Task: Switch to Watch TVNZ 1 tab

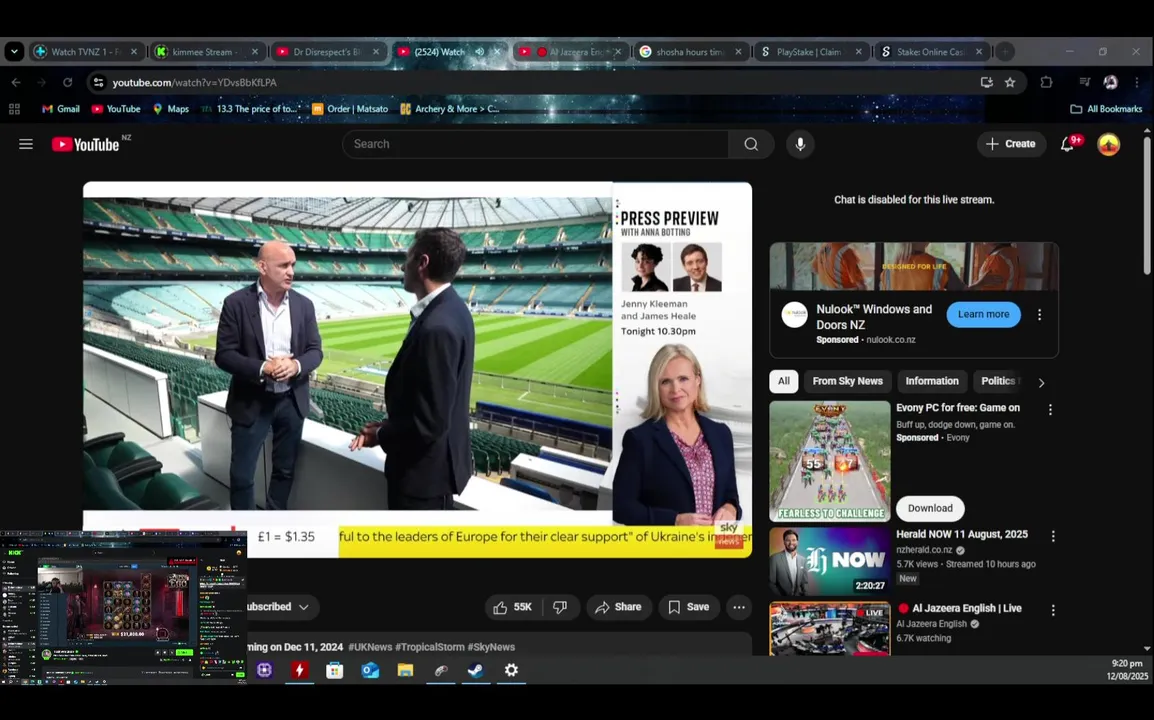Action: [x=86, y=52]
